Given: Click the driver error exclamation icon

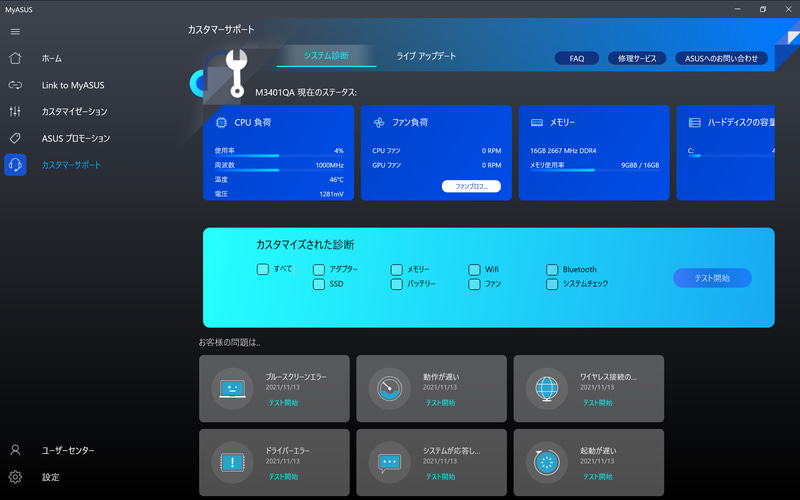Looking at the screenshot, I should coord(232,462).
